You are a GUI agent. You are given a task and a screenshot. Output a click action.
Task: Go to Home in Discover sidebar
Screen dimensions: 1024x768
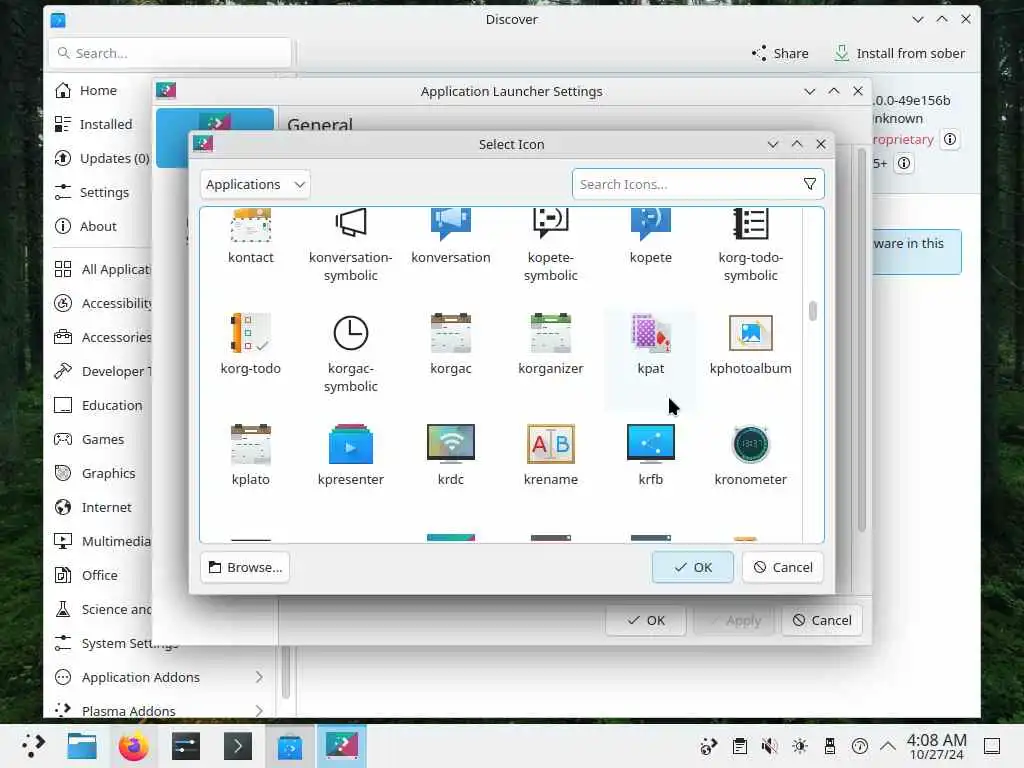tap(98, 90)
